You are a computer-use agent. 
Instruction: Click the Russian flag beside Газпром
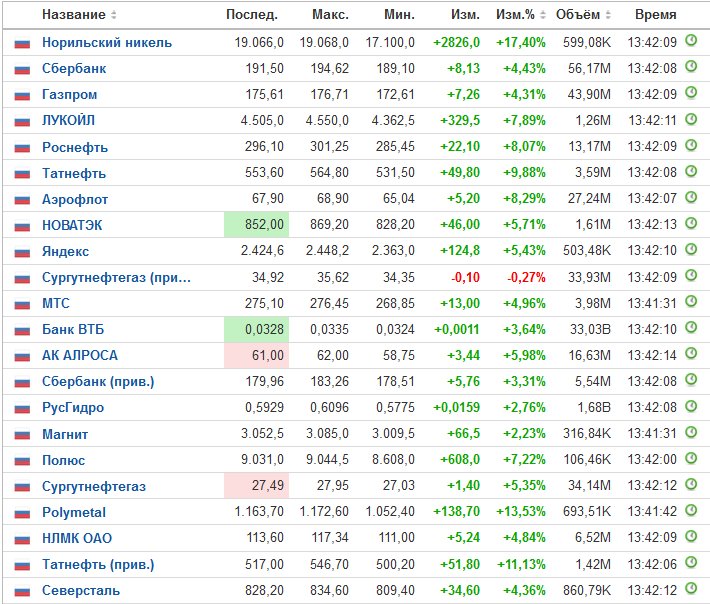(22, 96)
